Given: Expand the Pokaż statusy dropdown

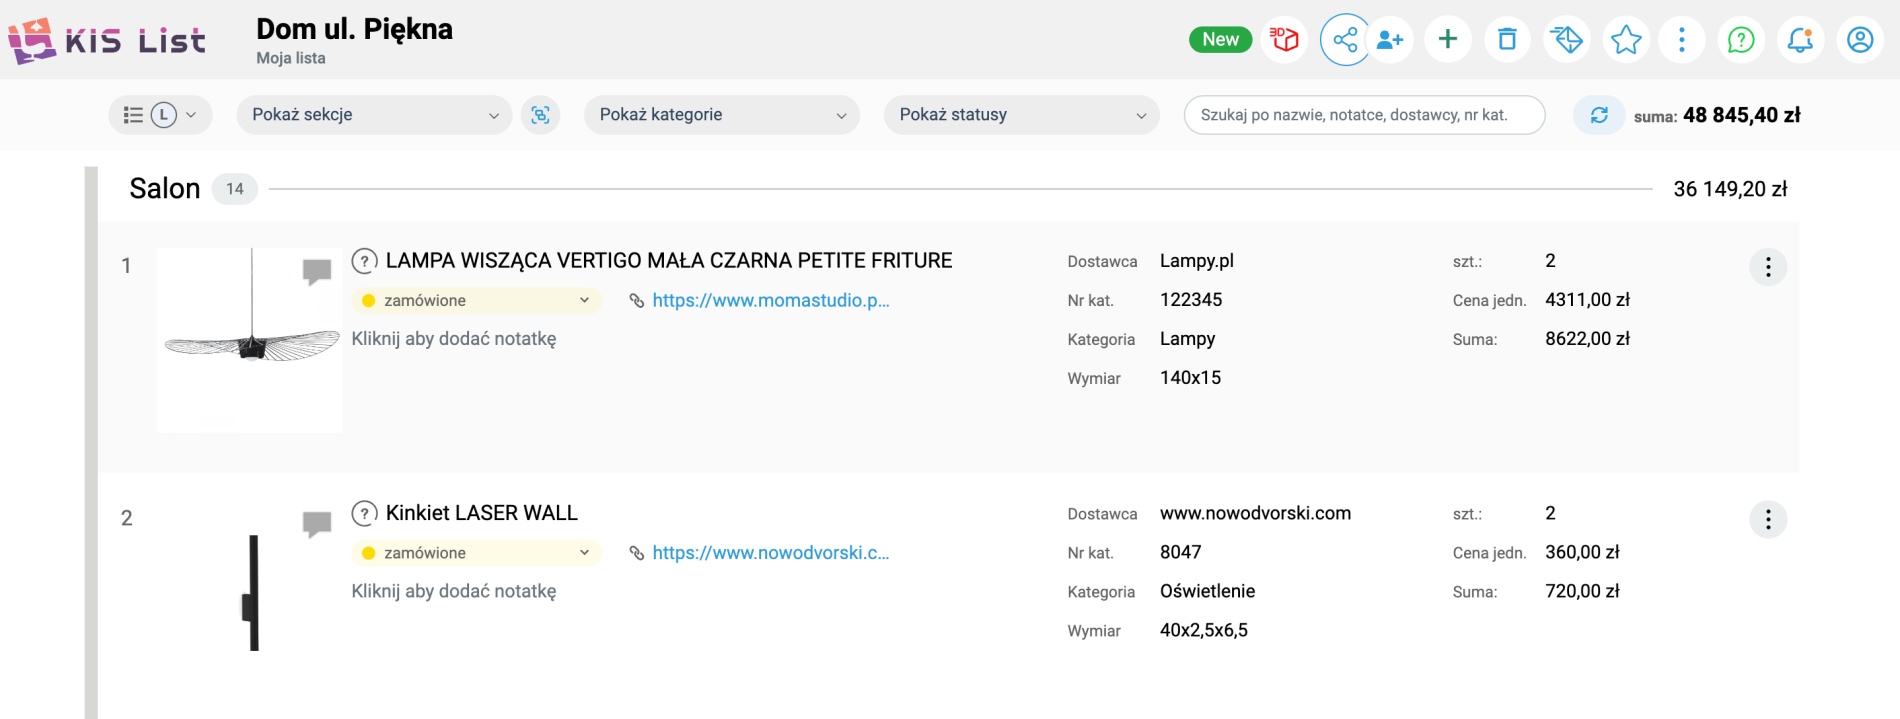Looking at the screenshot, I should click(1021, 115).
